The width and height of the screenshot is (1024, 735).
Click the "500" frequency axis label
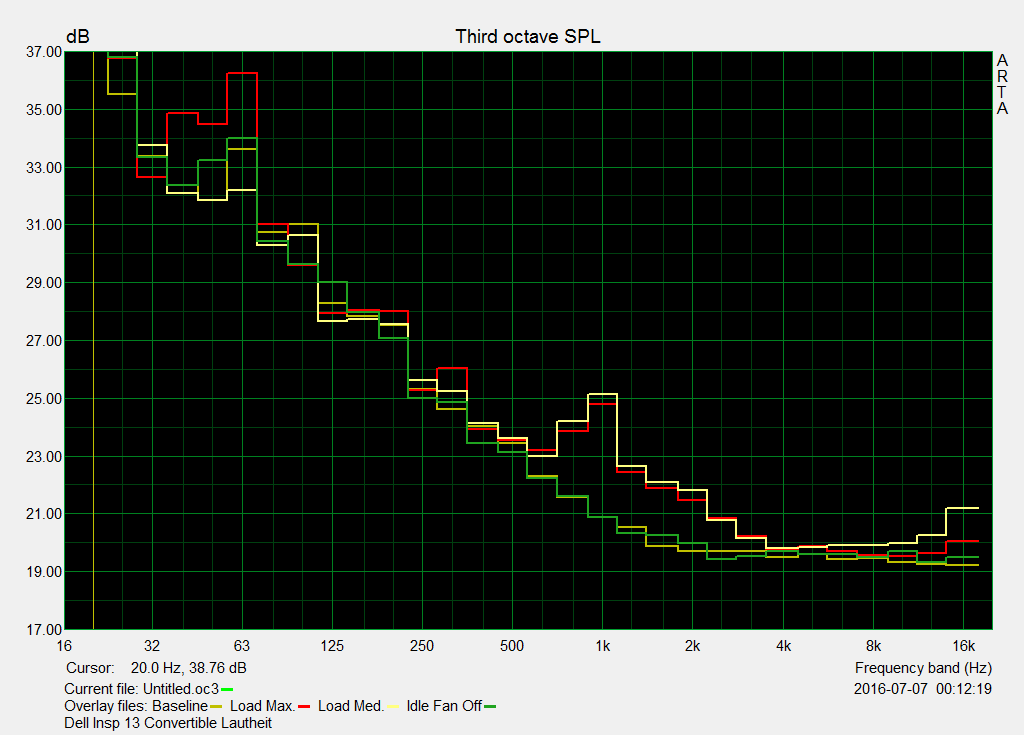point(512,646)
